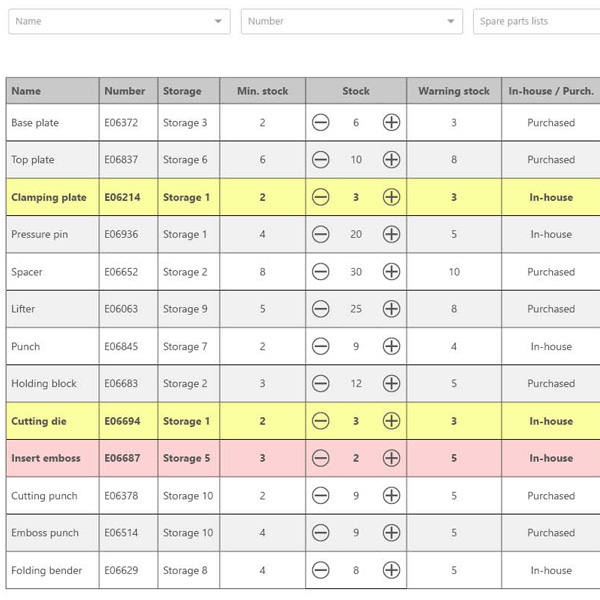Sort by the Number column header
The height and width of the screenshot is (600, 600).
128,91
